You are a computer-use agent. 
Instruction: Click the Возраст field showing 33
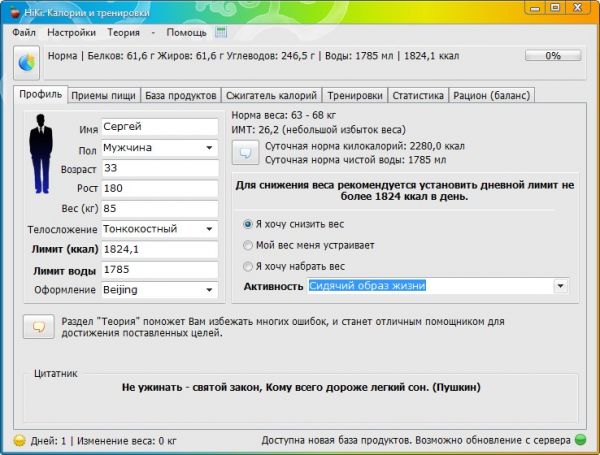point(160,168)
